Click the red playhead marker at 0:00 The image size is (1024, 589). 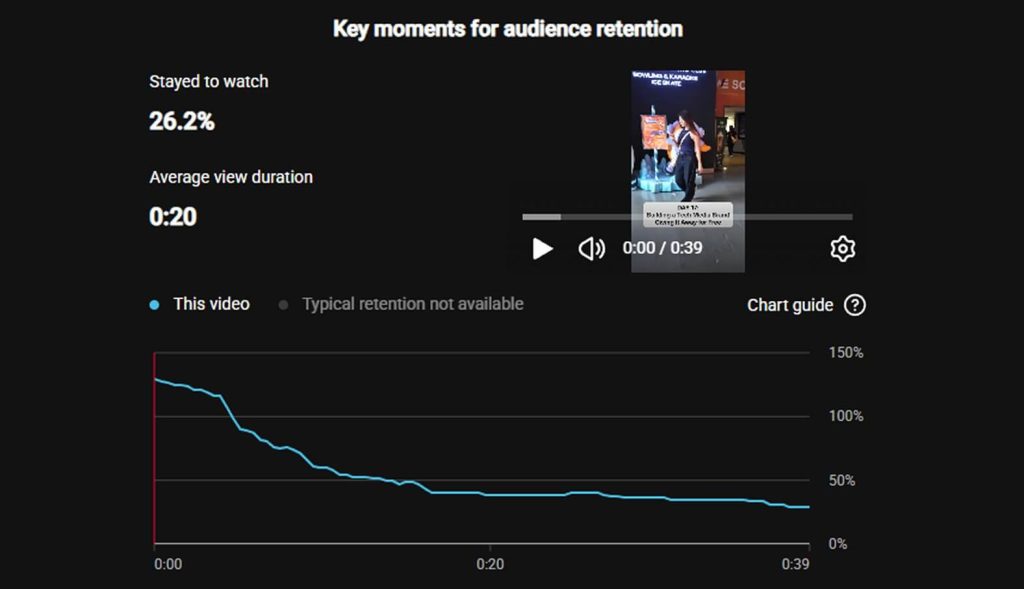[155, 448]
